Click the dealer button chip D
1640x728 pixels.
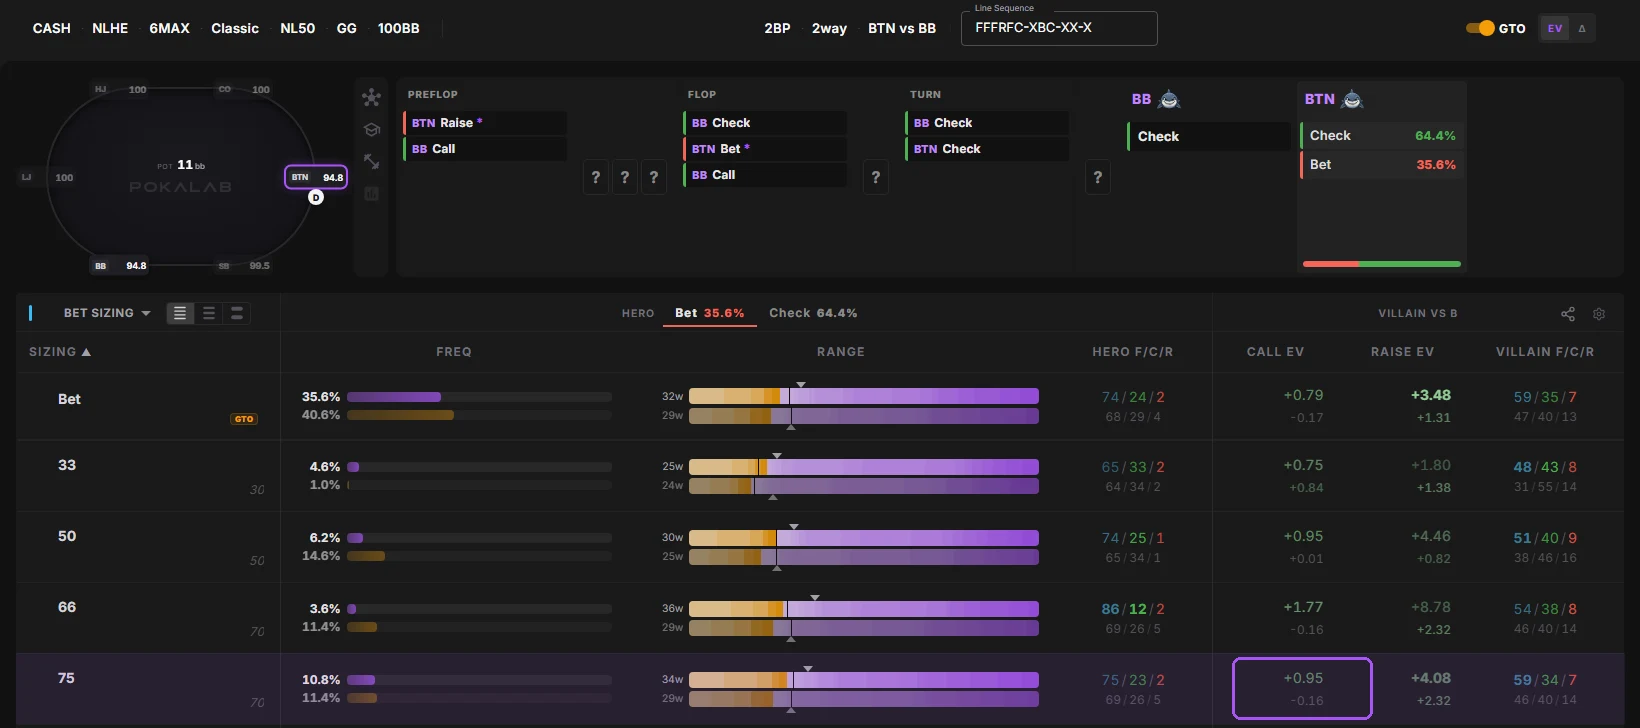(x=316, y=197)
